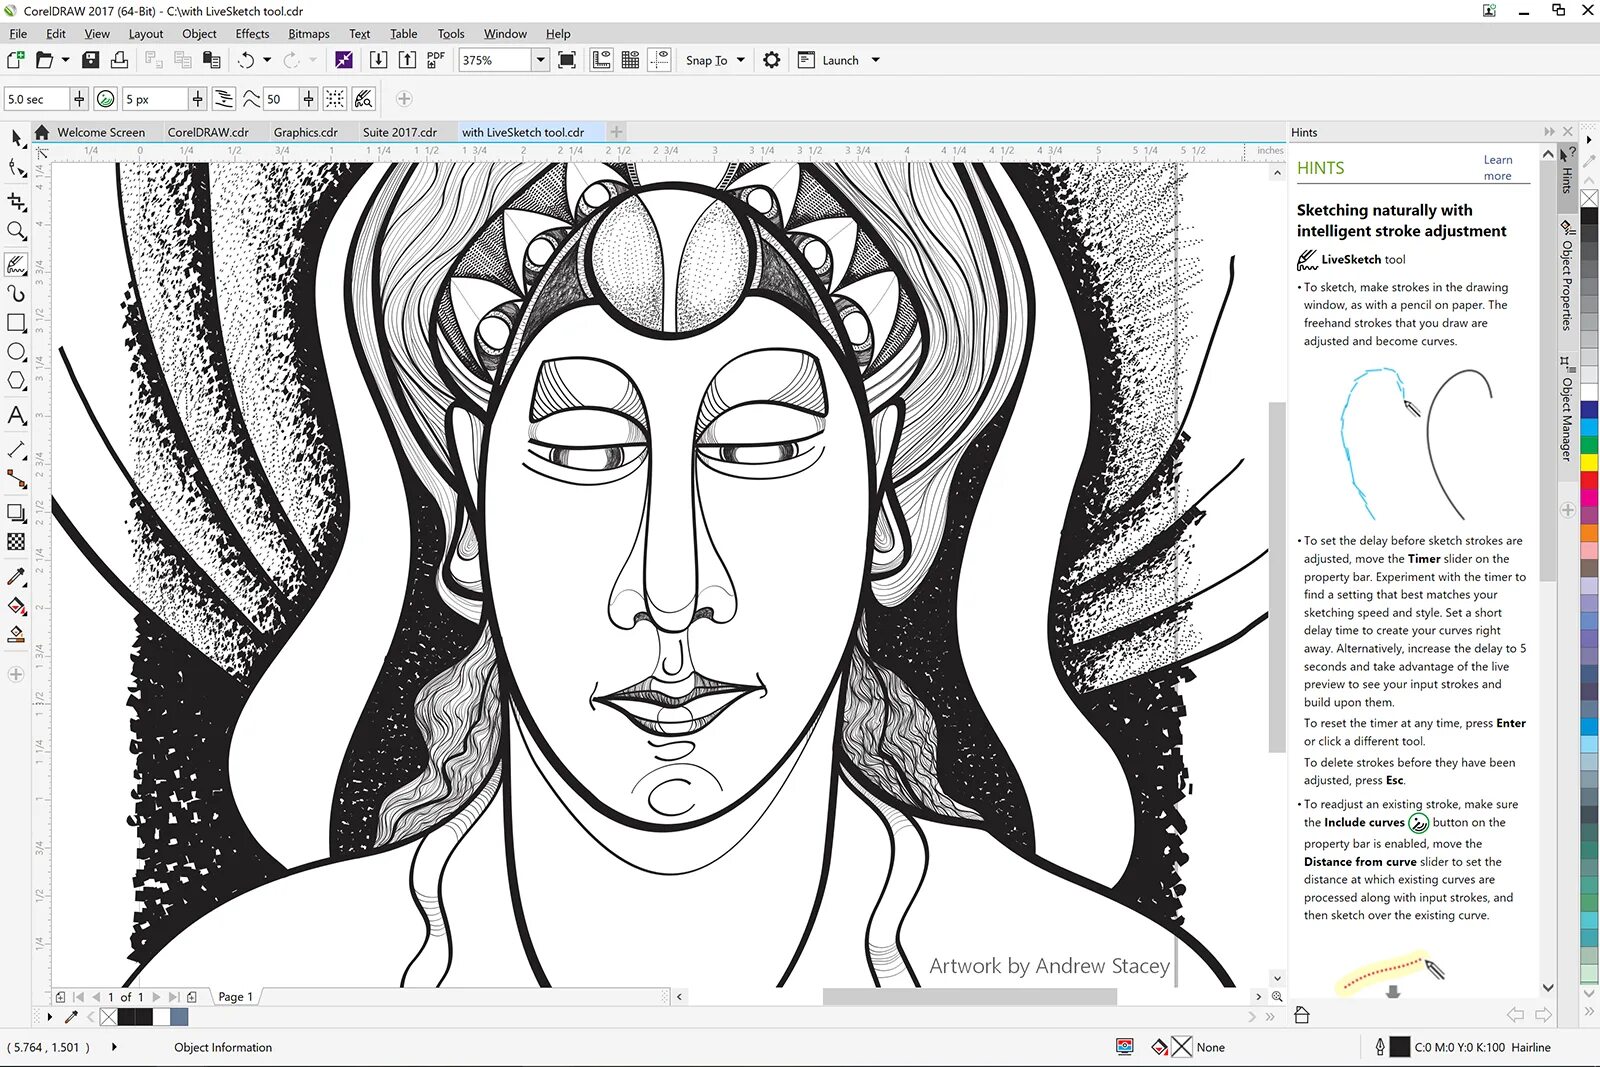Toggle Show Rulers button
Image resolution: width=1600 pixels, height=1067 pixels.
[x=601, y=60]
